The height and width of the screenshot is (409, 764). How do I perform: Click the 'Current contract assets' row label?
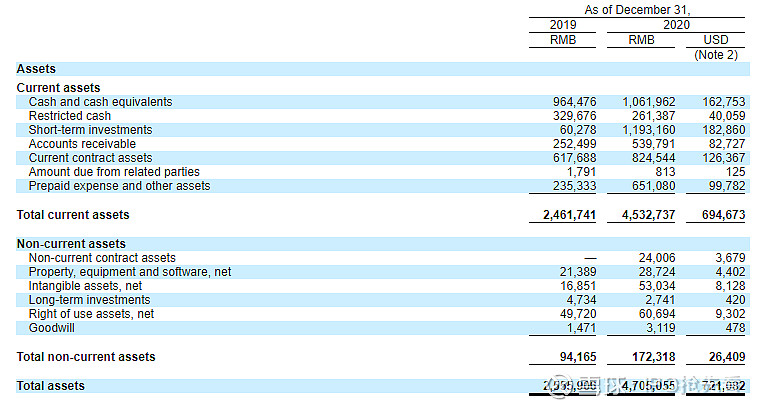91,158
